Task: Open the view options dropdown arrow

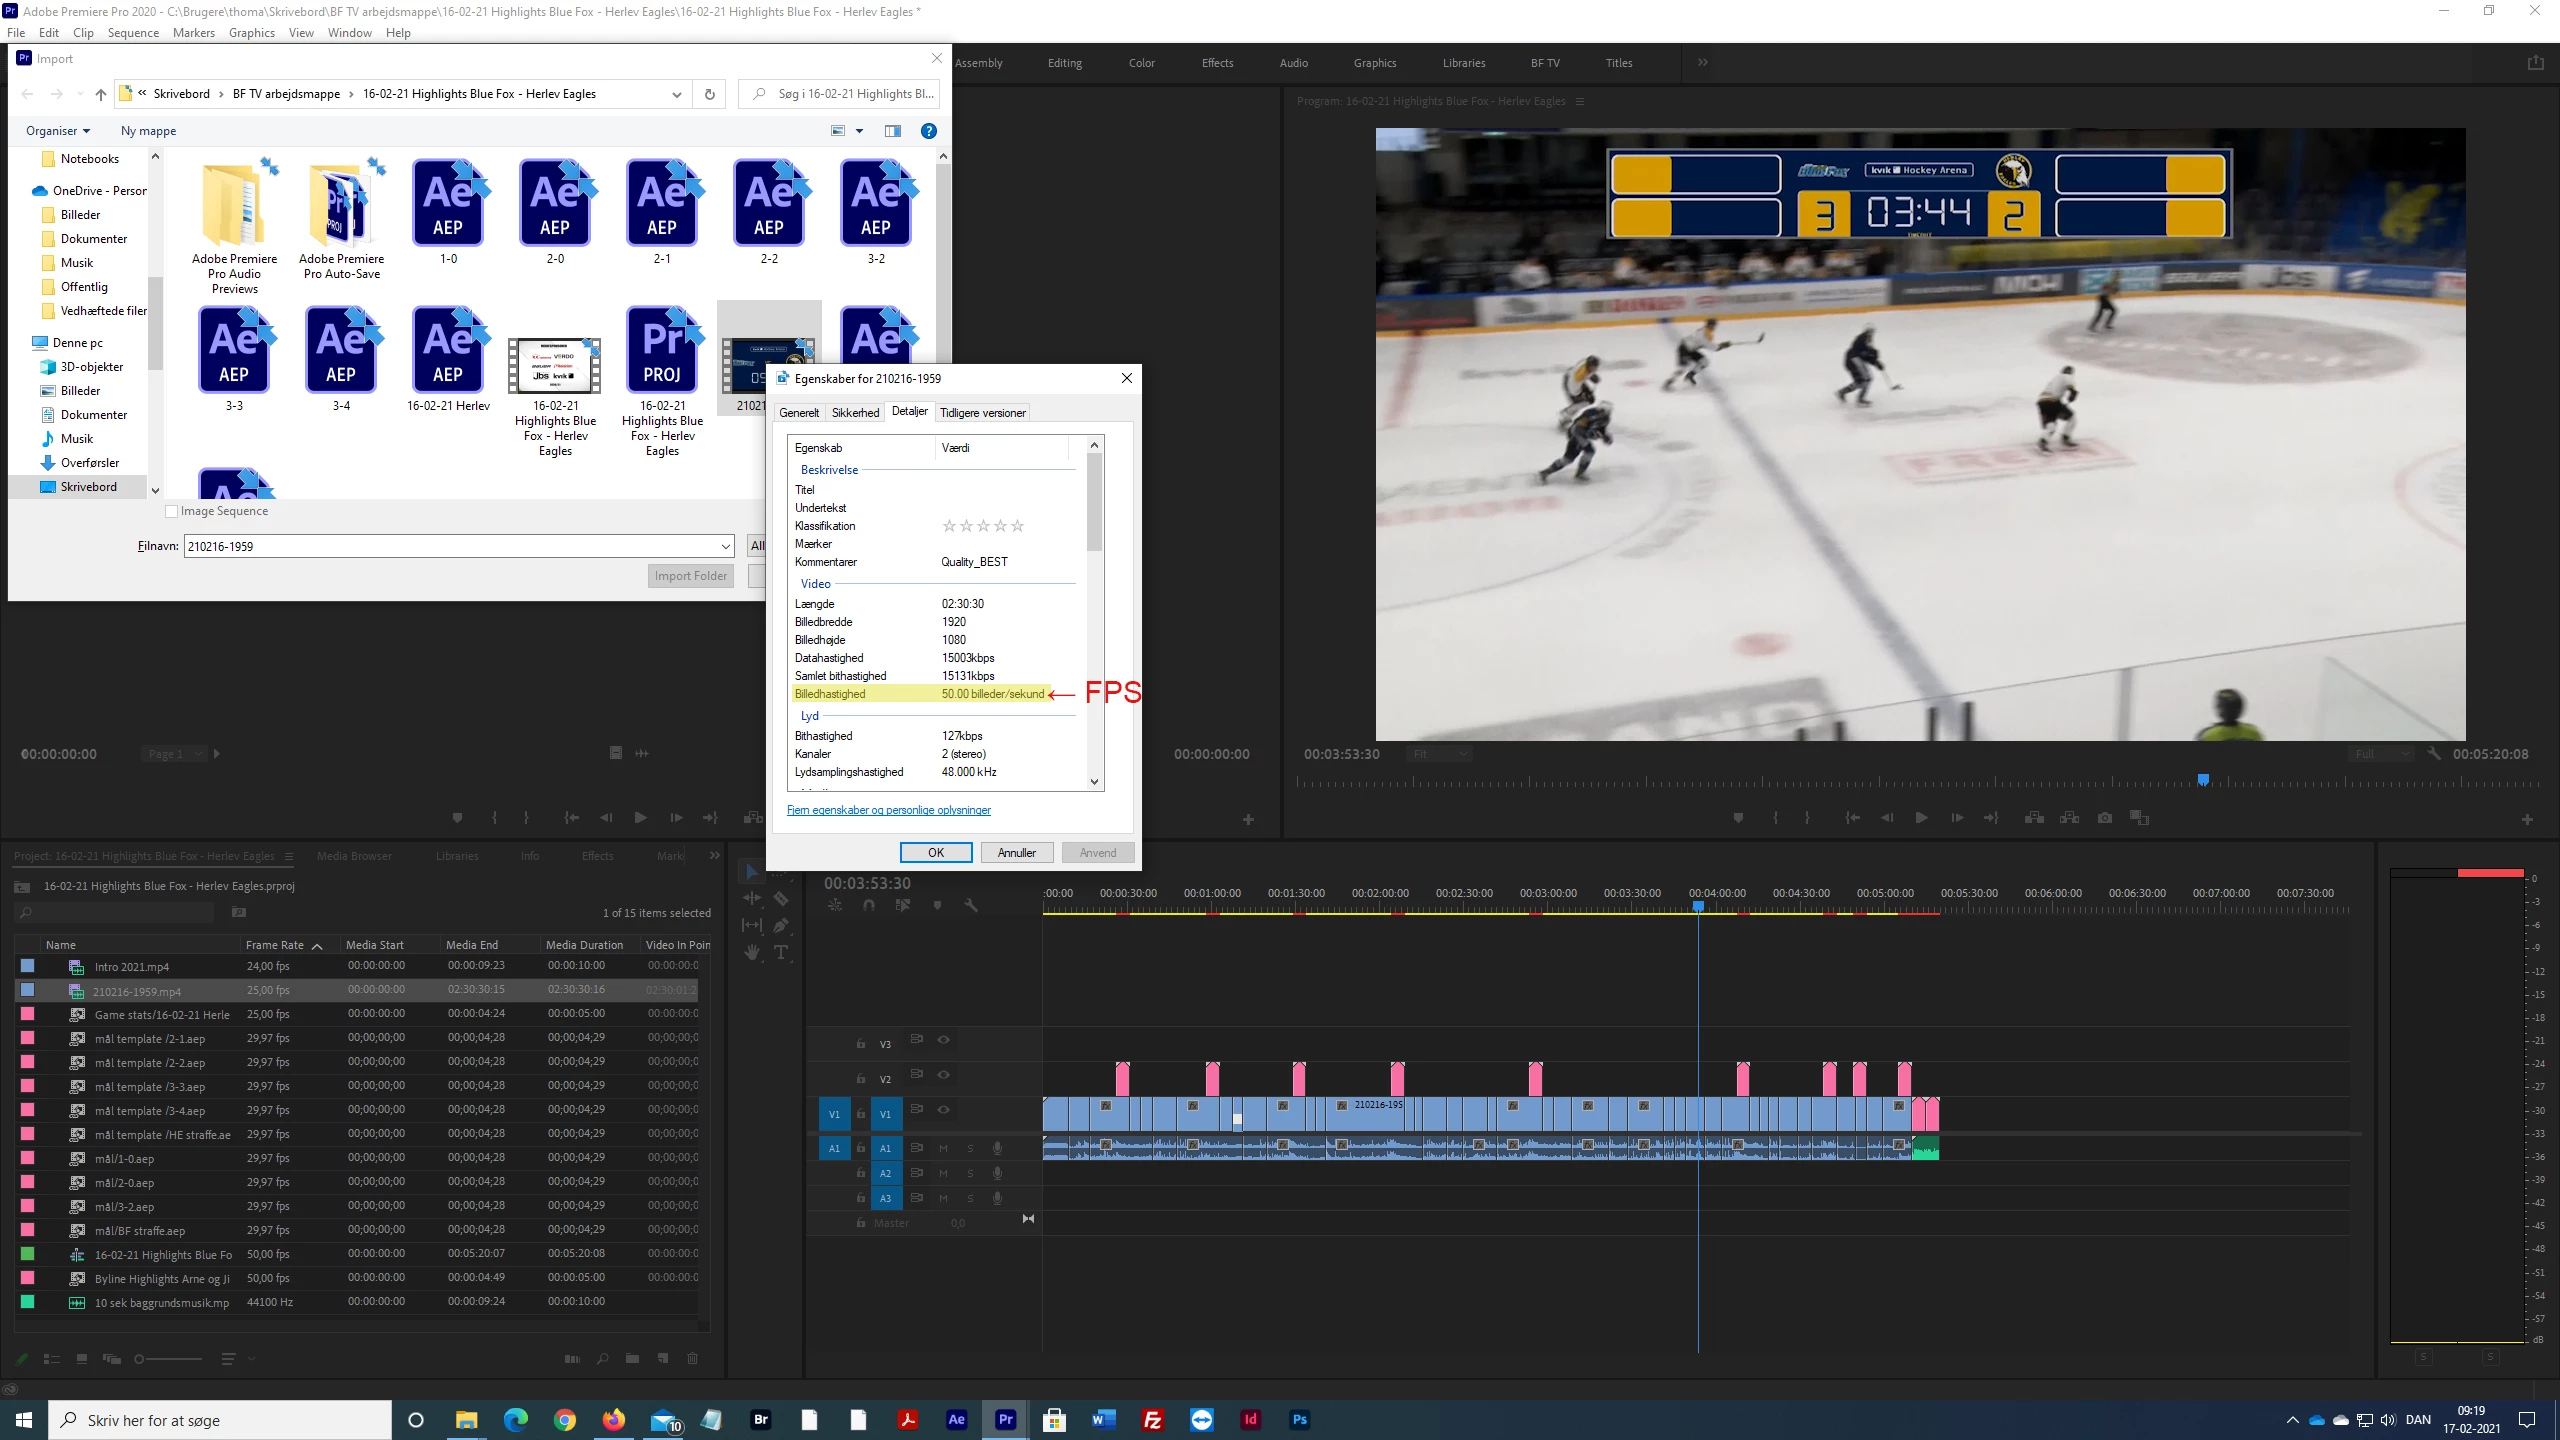Action: click(x=859, y=131)
